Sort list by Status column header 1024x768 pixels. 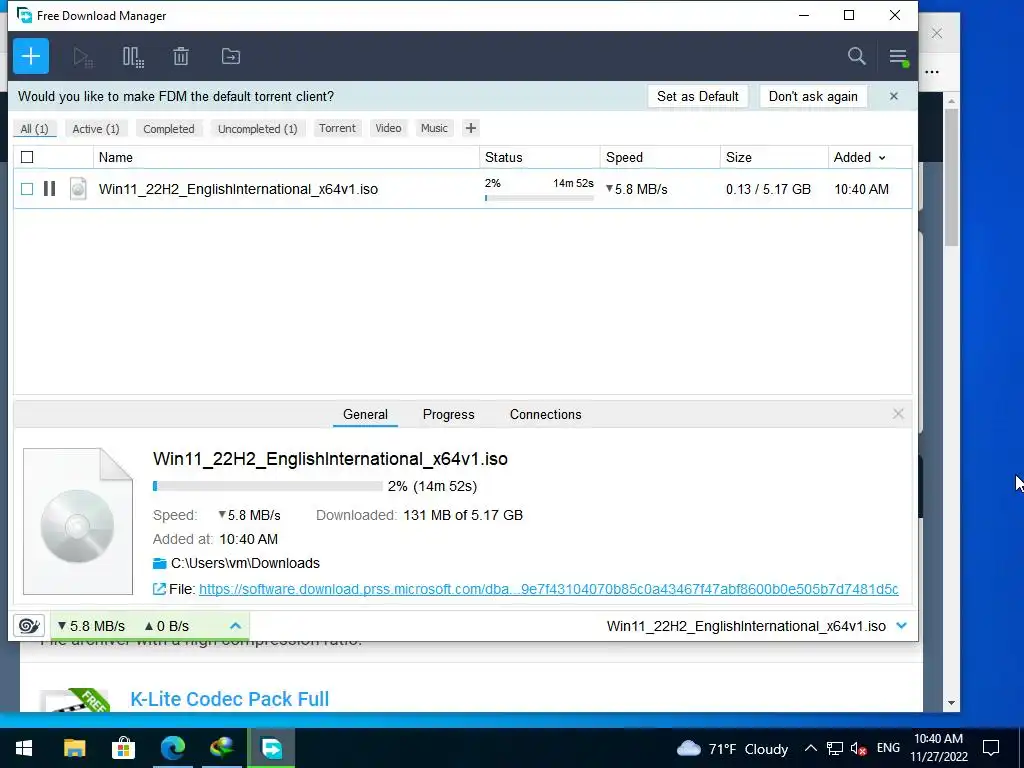[539, 157]
